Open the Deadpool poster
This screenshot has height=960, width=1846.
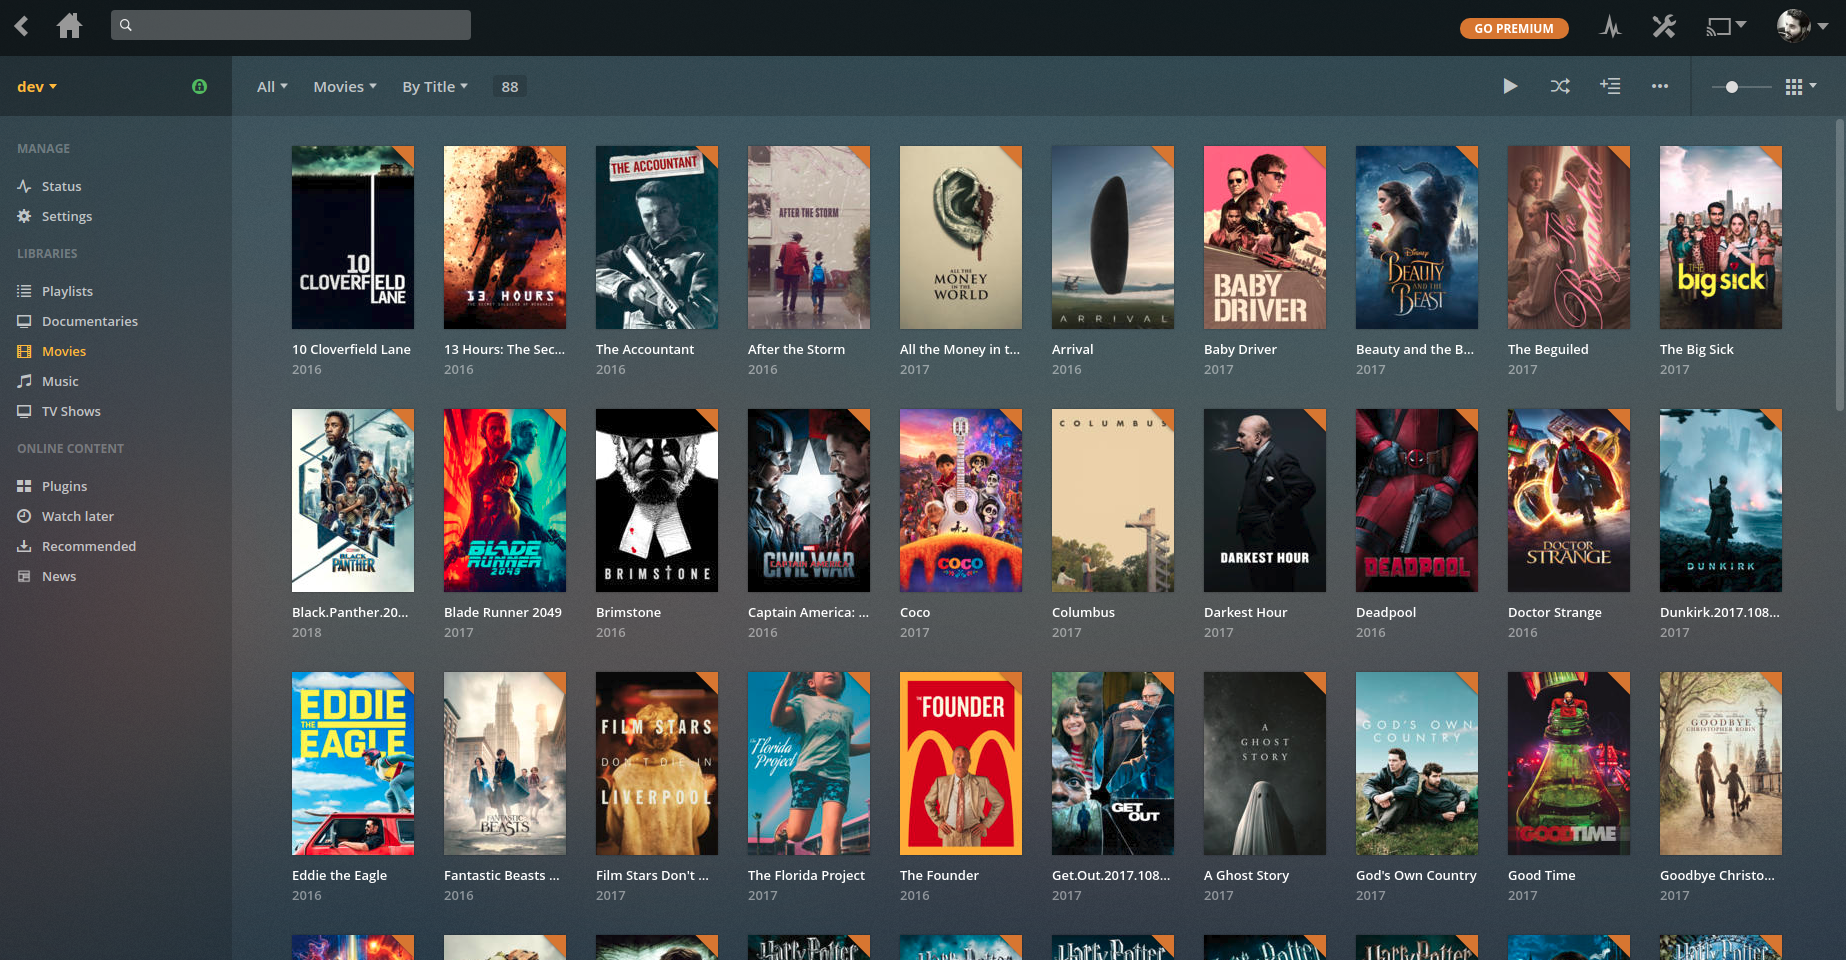(x=1417, y=500)
